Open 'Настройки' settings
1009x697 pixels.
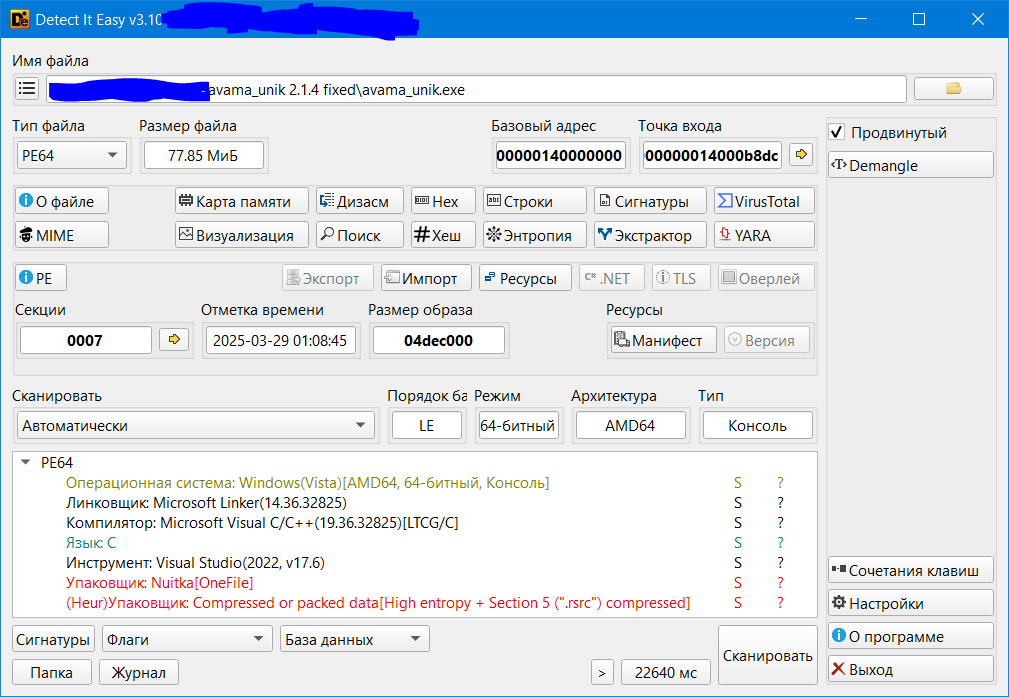click(x=911, y=603)
